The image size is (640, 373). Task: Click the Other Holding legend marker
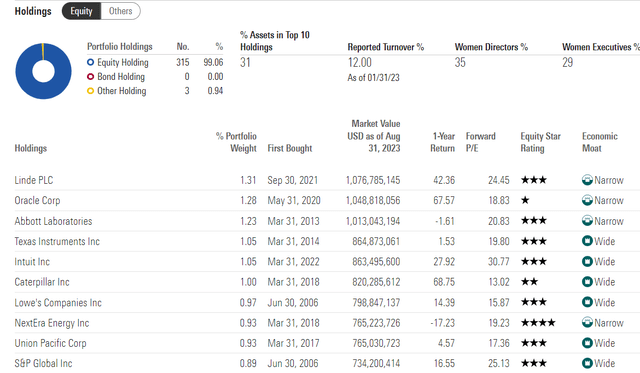tap(91, 91)
